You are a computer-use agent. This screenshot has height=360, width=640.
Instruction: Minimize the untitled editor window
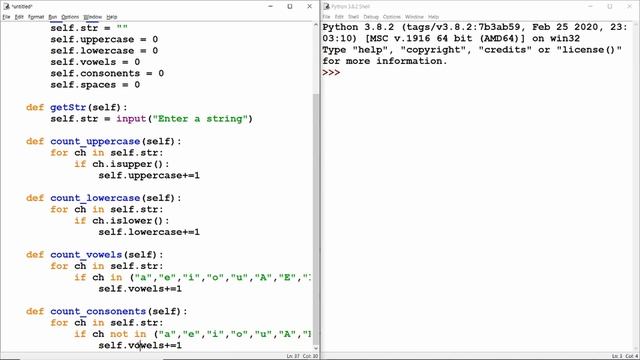[x=270, y=7]
